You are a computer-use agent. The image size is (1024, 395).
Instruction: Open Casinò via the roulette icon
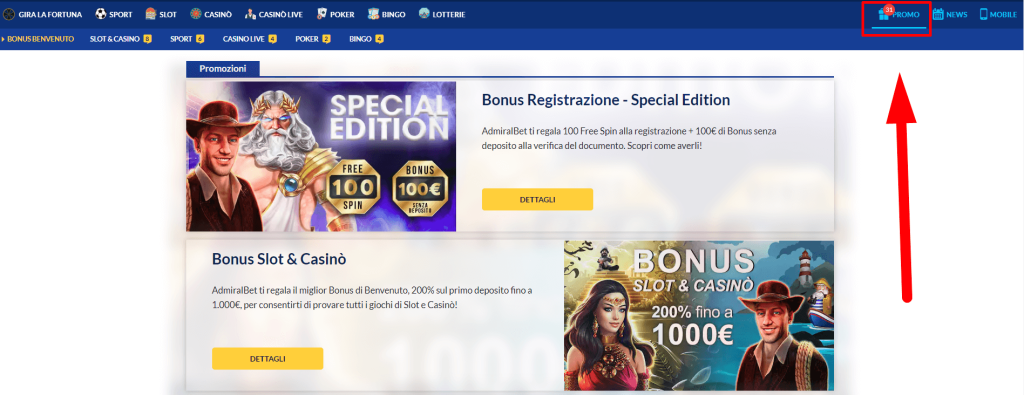(196, 14)
